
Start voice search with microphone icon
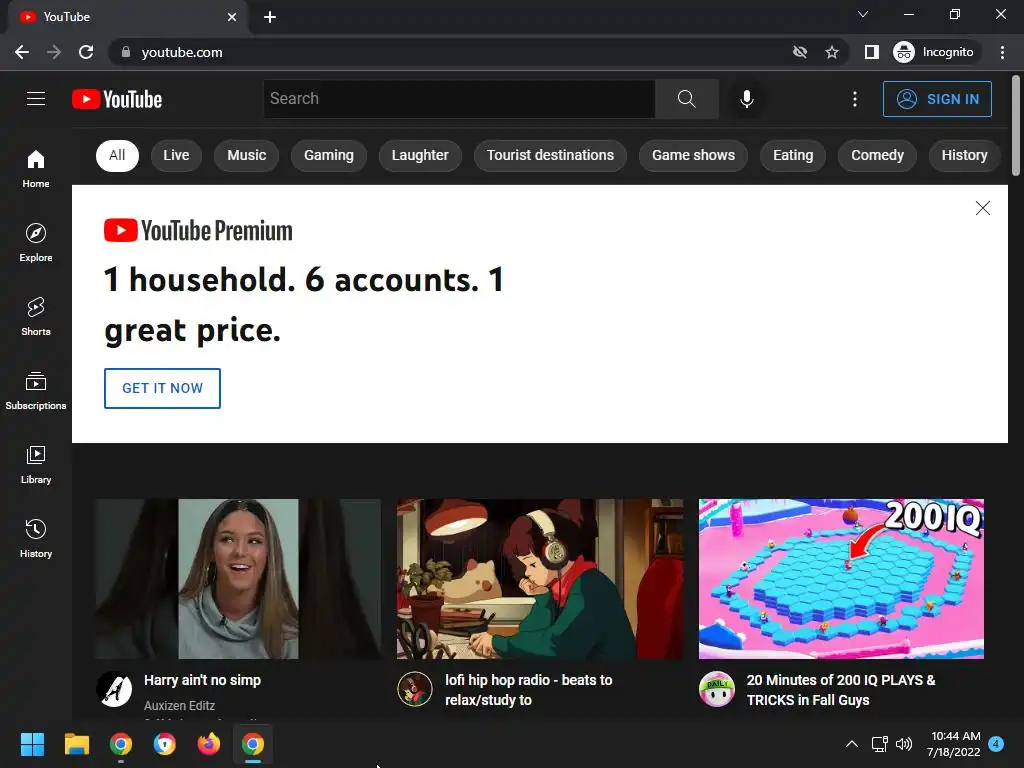pyautogui.click(x=746, y=99)
